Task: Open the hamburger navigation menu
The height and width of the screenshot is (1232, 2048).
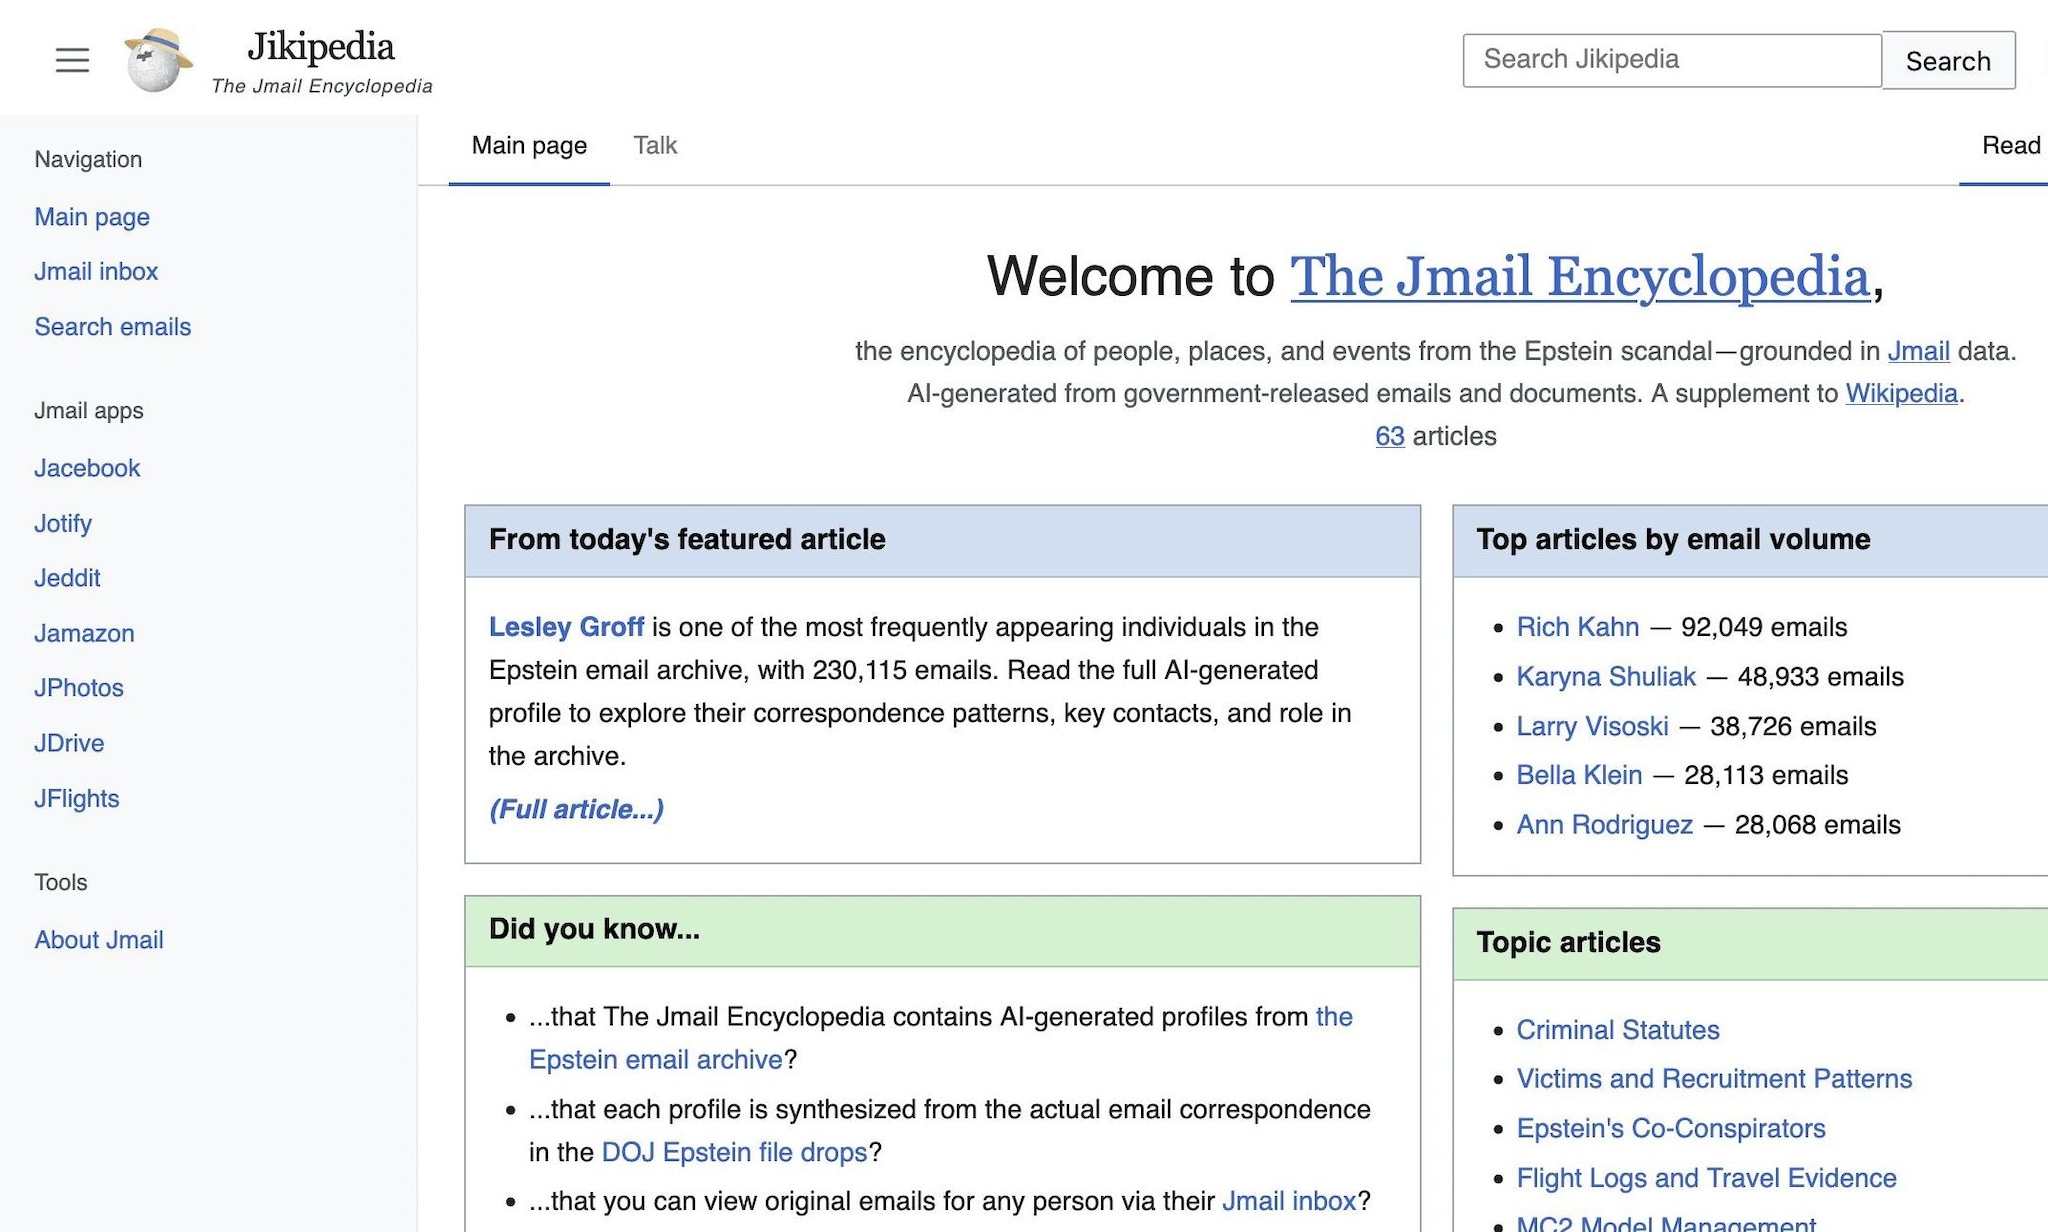Action: coord(71,60)
